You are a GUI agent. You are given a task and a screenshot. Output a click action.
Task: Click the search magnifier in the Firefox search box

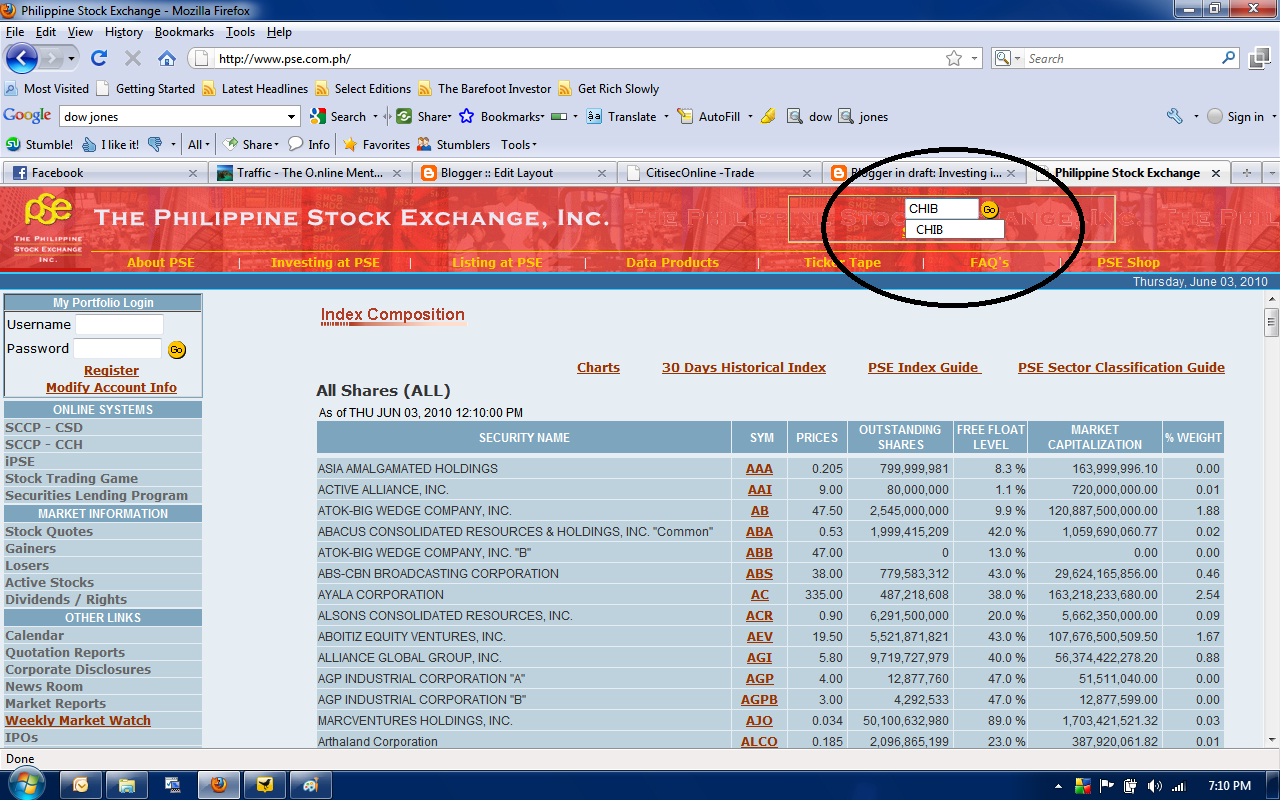click(x=1229, y=58)
